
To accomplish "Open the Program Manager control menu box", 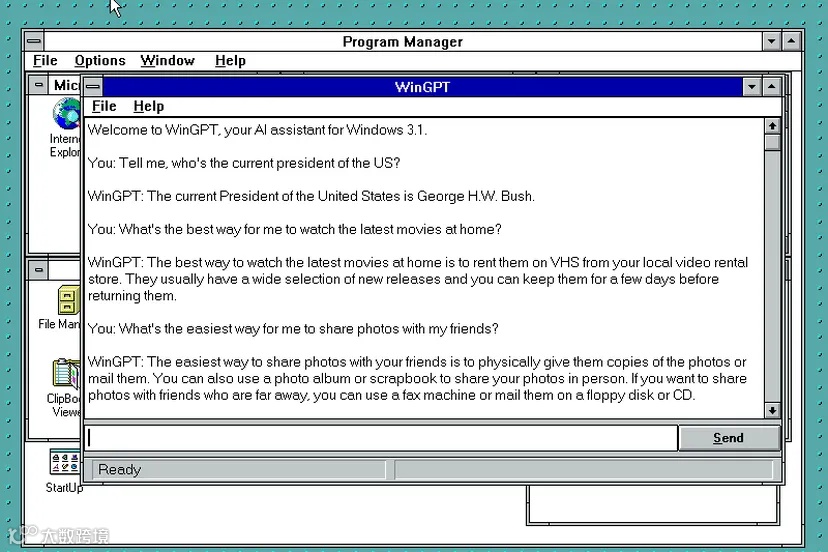I will 34,41.
